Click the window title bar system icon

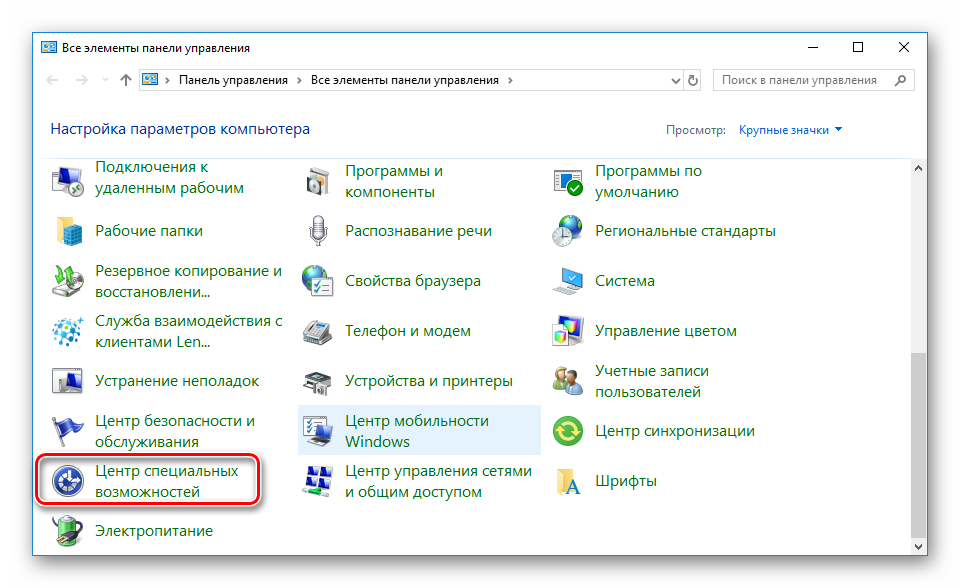pyautogui.click(x=49, y=48)
